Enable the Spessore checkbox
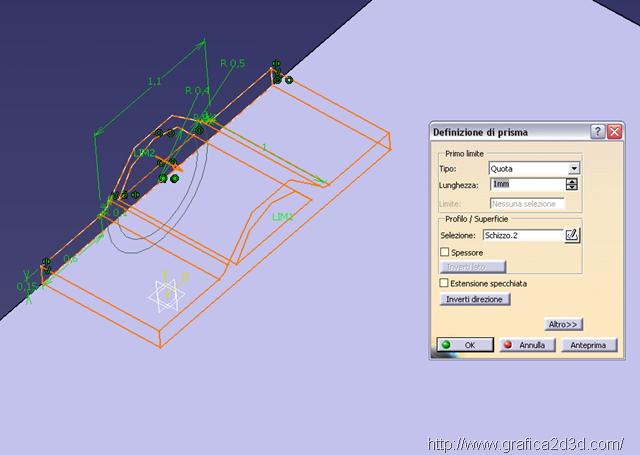Screen dimensions: 640x455 point(445,252)
